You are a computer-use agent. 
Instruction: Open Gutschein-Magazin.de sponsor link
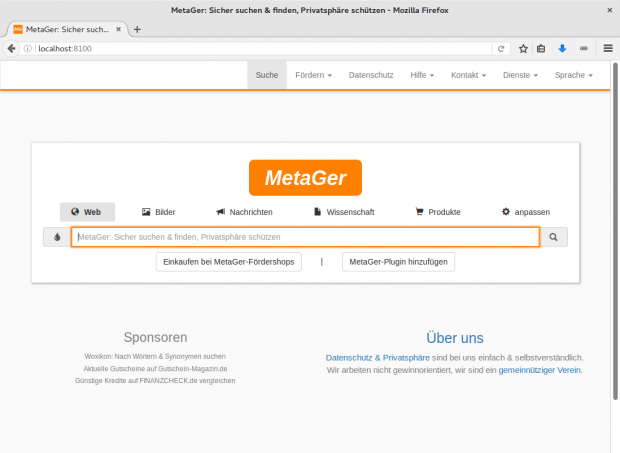(155, 368)
